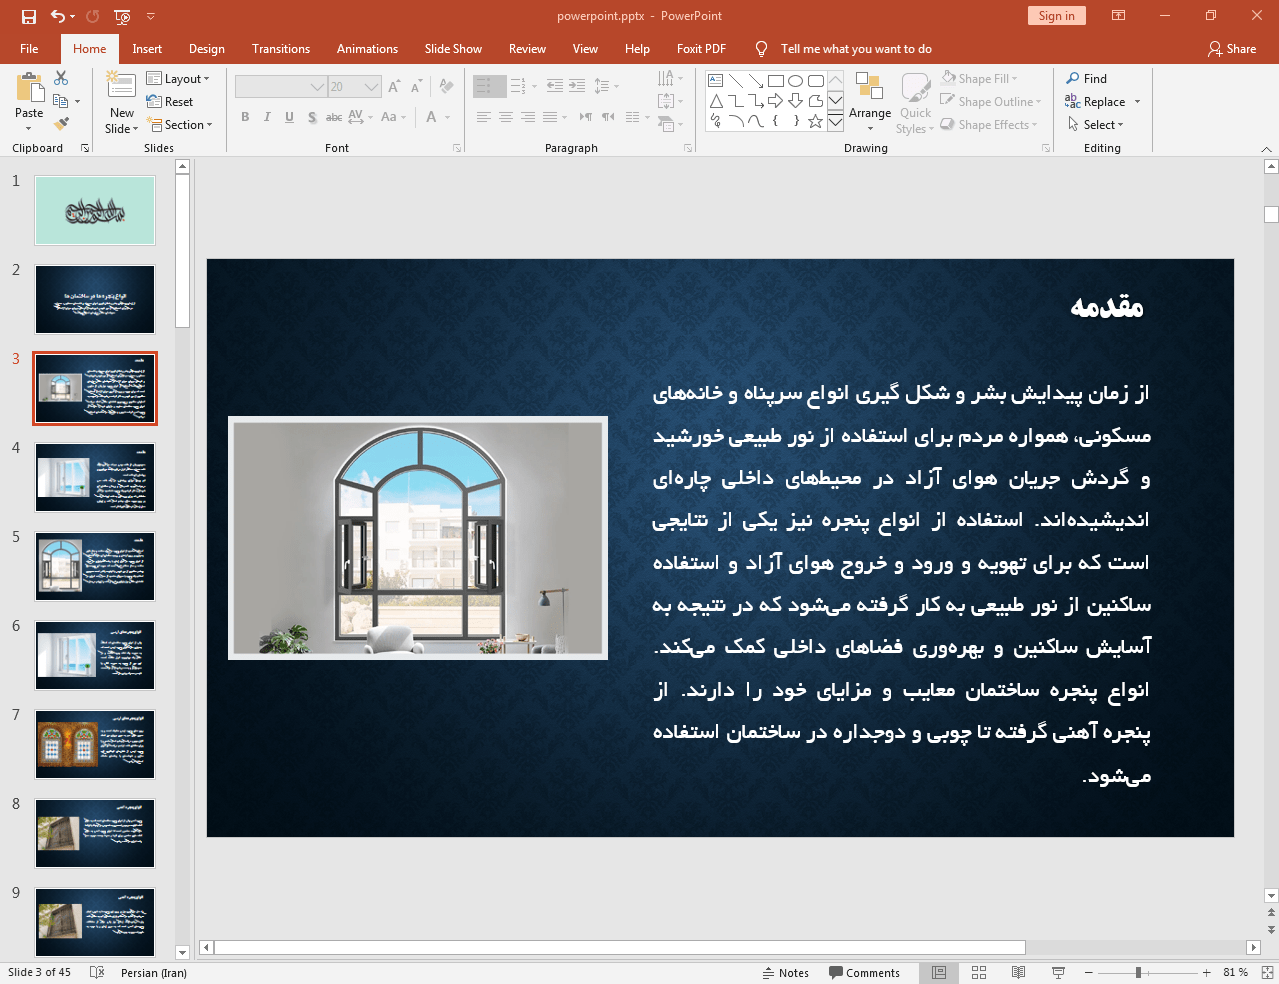
Task: Select the oval shape in shapes gallery
Action: coord(795,81)
